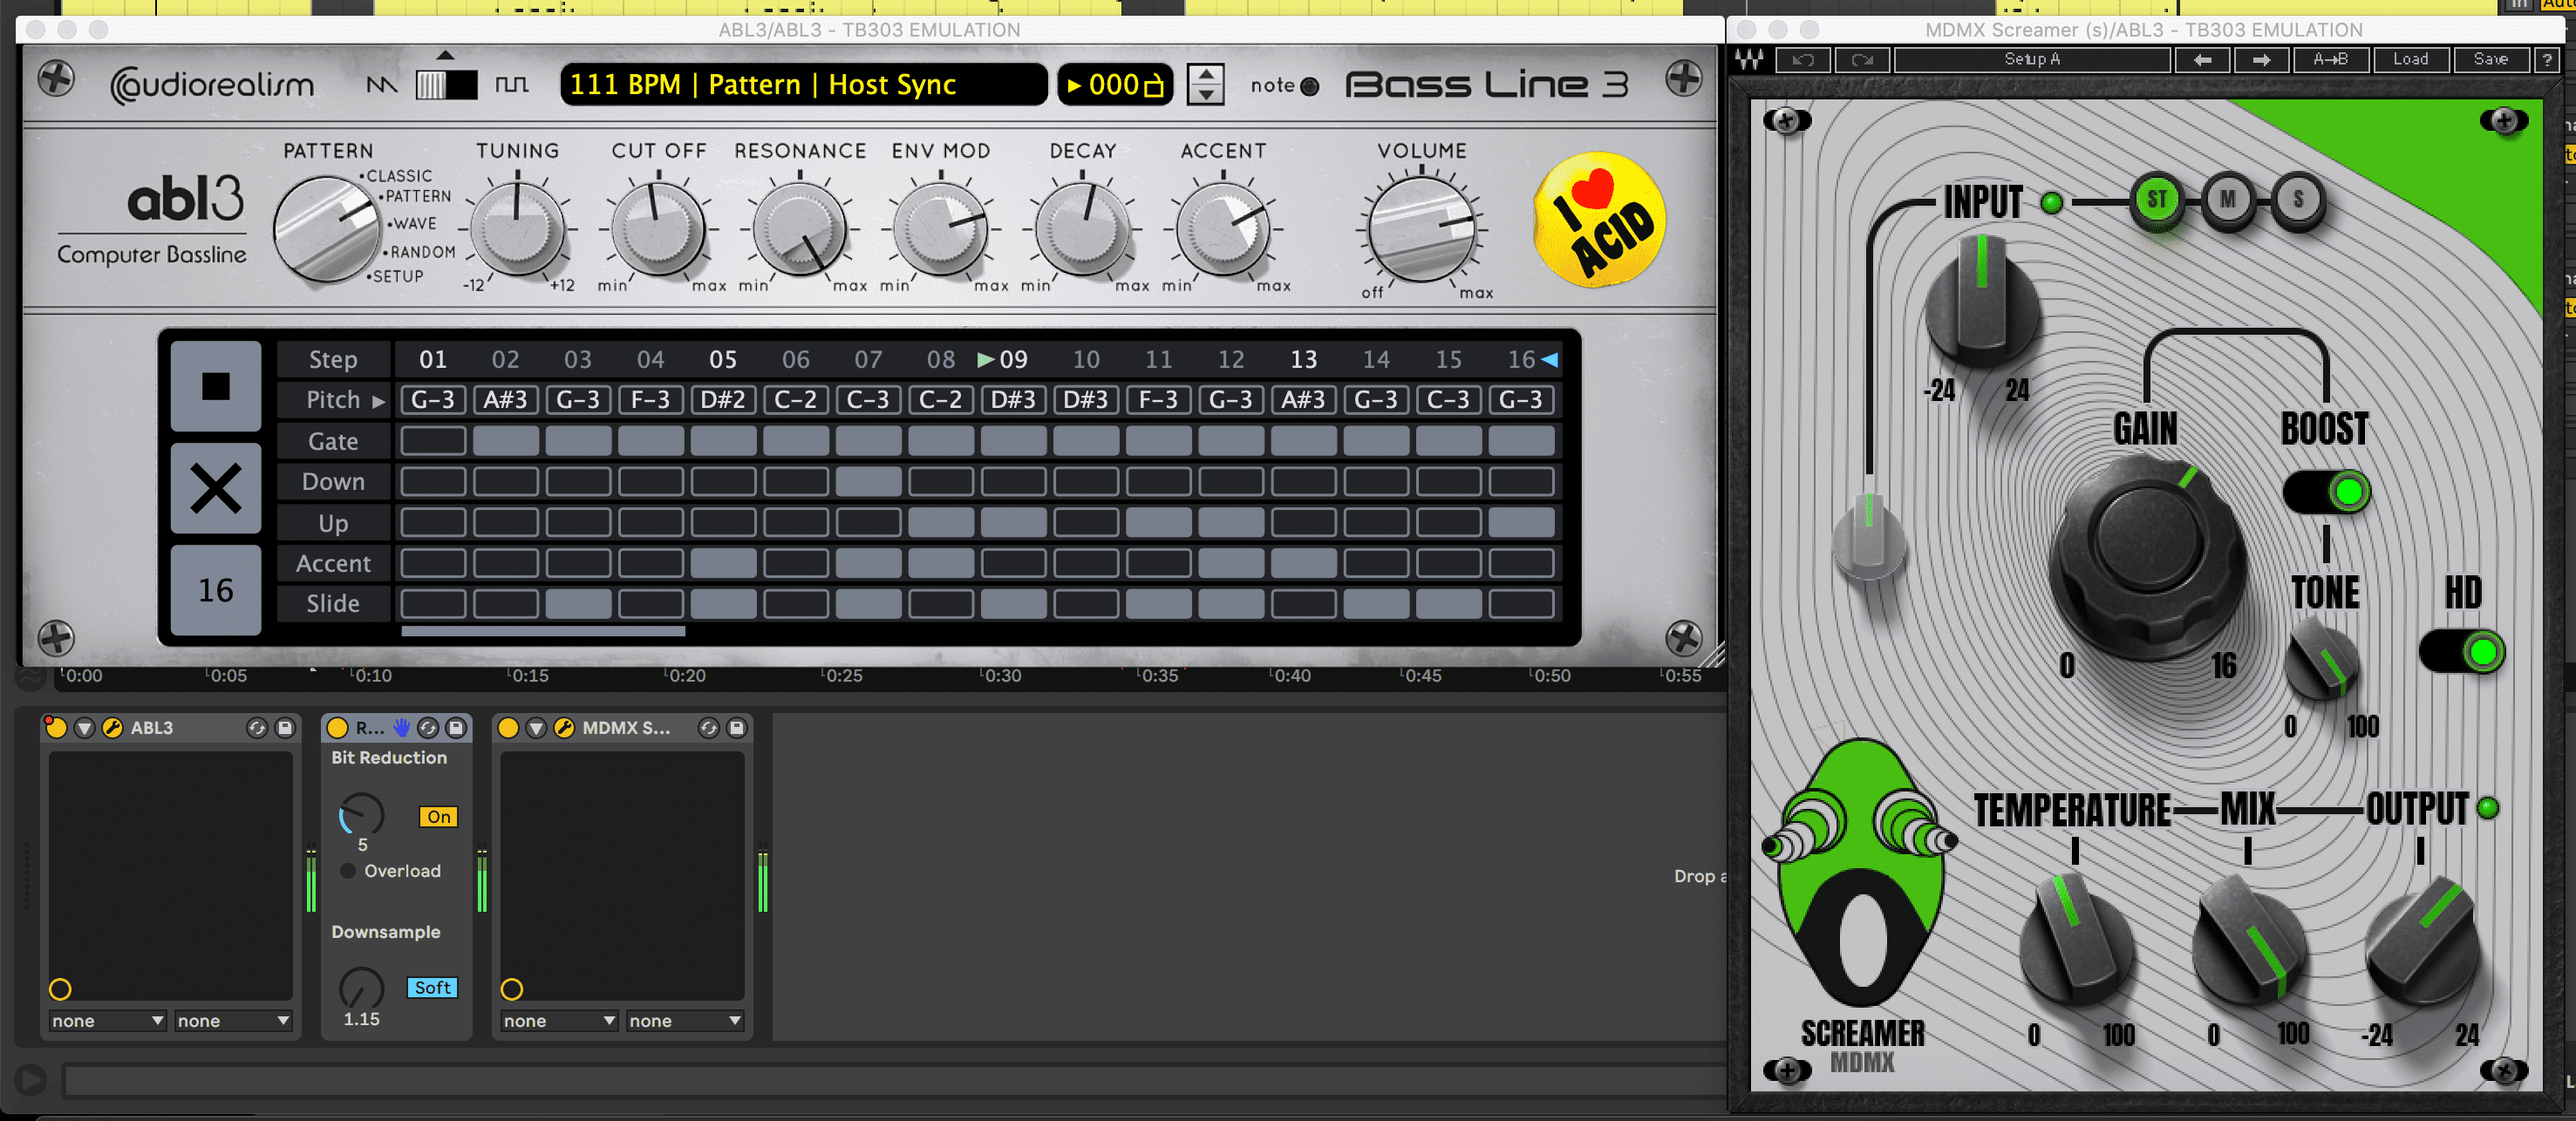Select S side mode on Screamer
The image size is (2576, 1121).
pyautogui.click(x=2298, y=200)
